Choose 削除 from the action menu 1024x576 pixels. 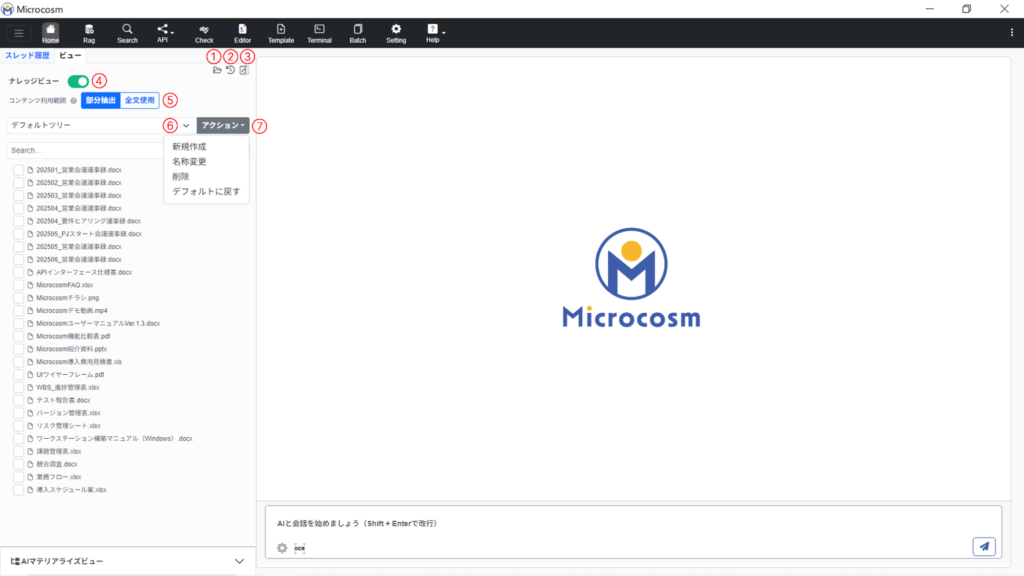pos(181,177)
